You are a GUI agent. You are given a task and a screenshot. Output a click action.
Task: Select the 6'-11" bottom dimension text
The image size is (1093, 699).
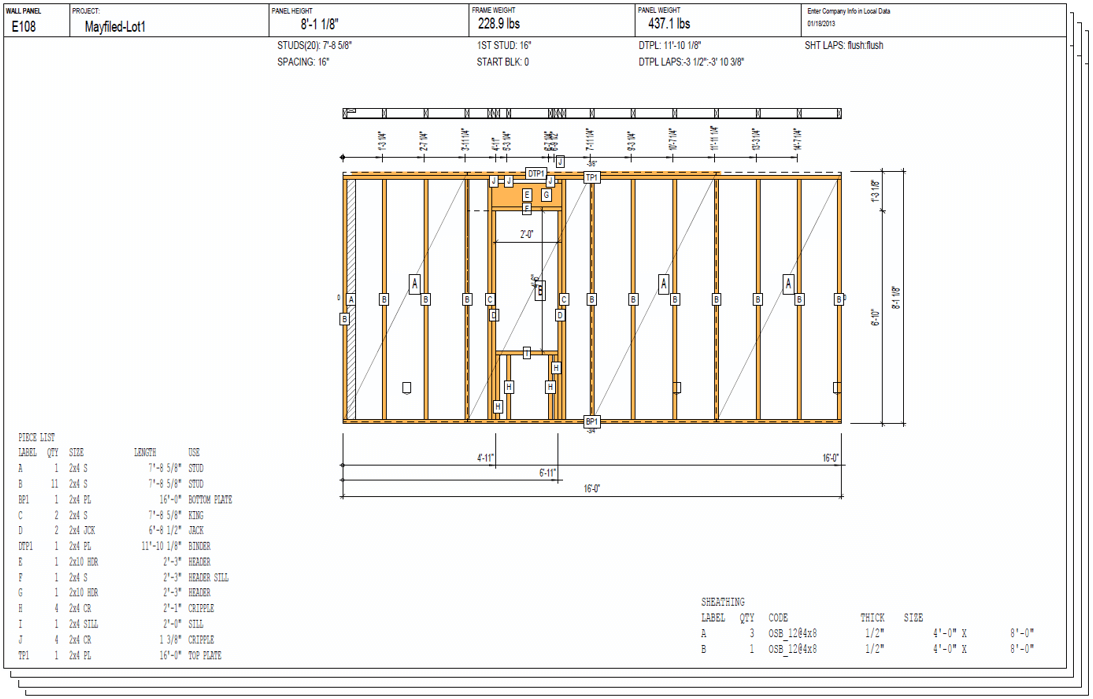[x=548, y=473]
